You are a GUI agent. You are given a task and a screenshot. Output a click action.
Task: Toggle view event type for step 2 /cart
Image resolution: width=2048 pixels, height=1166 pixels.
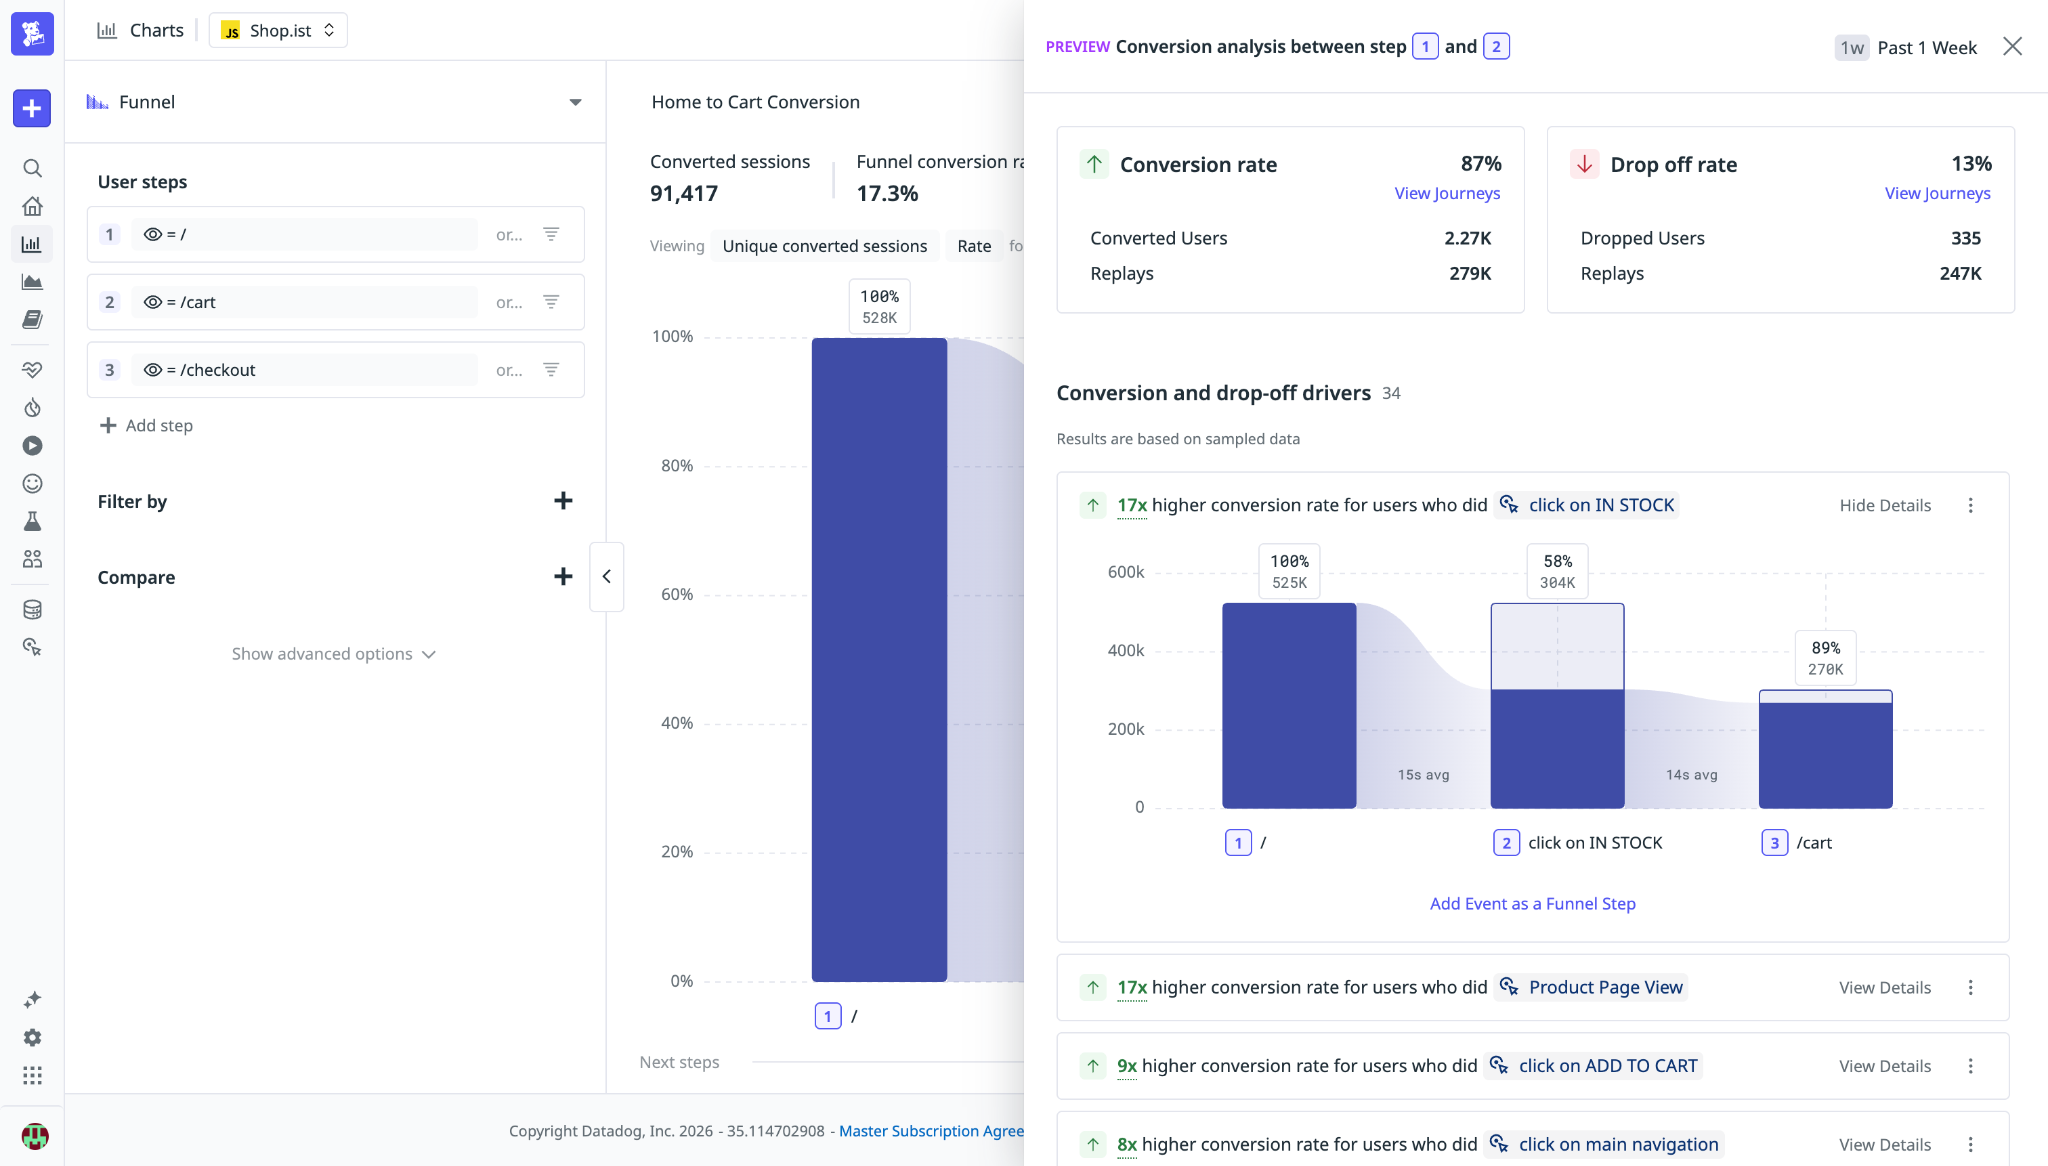(152, 302)
